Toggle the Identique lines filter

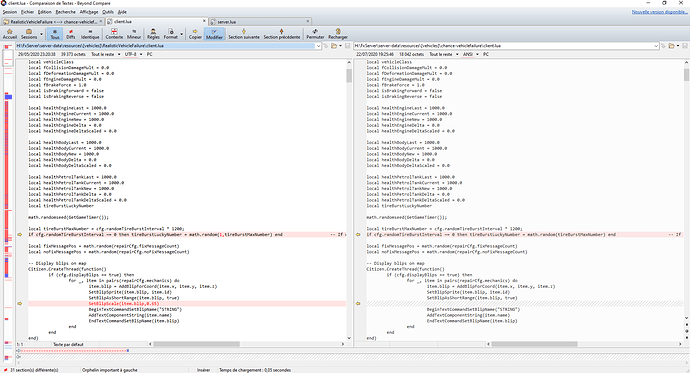point(90,34)
